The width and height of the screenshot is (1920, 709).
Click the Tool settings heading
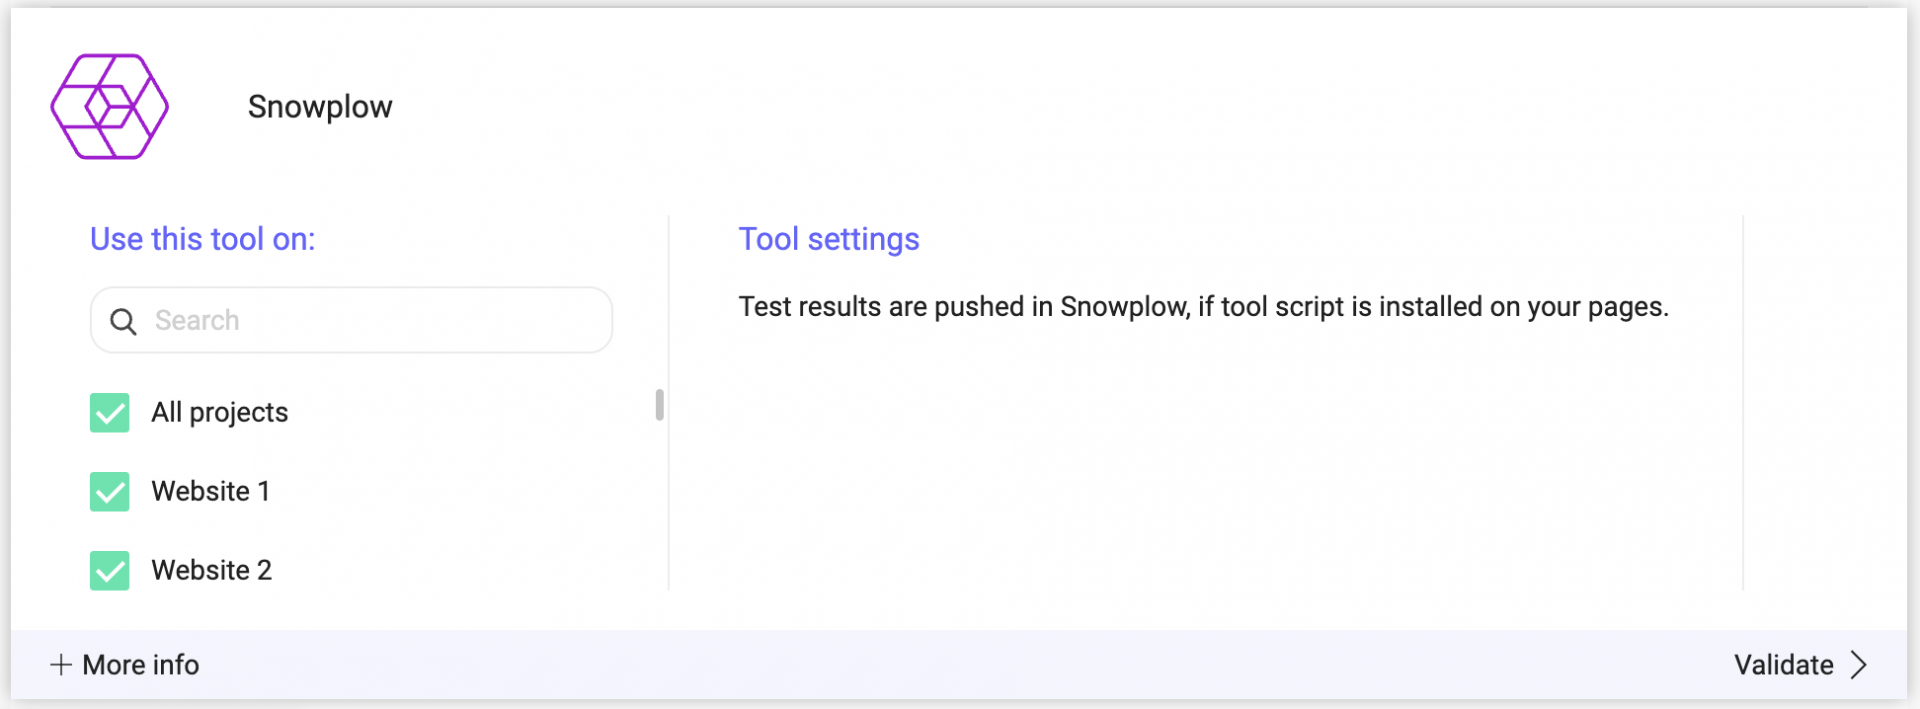point(829,239)
